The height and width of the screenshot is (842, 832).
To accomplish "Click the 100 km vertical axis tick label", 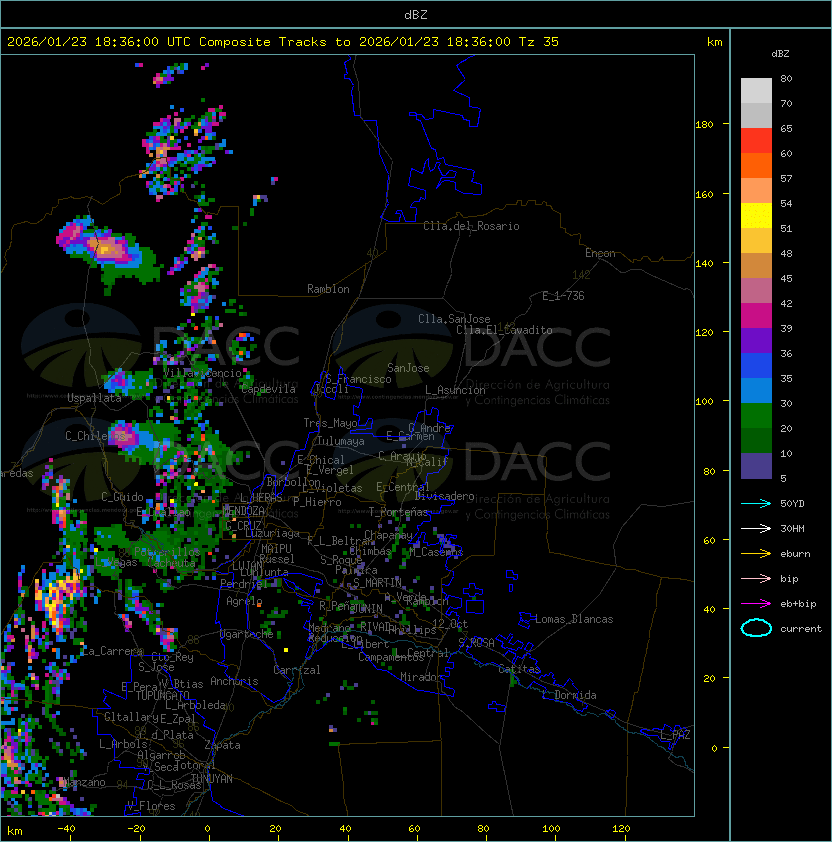I will pyautogui.click(x=704, y=402).
